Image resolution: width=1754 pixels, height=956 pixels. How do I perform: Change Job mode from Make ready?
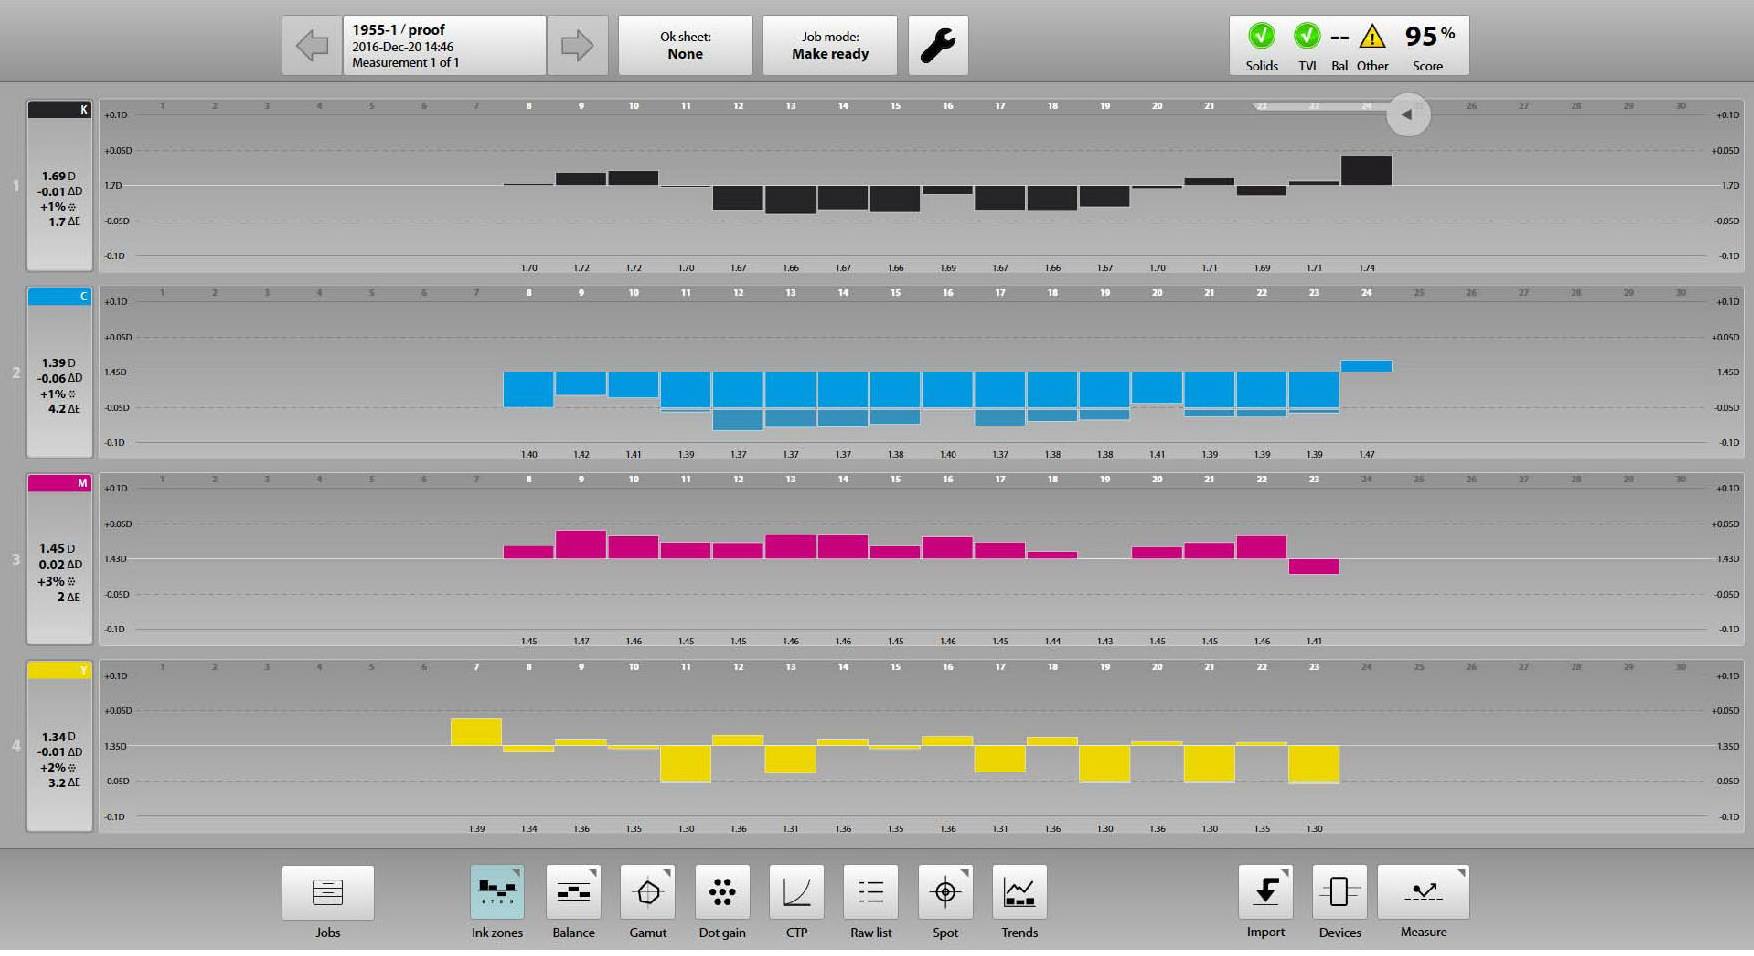[x=830, y=45]
